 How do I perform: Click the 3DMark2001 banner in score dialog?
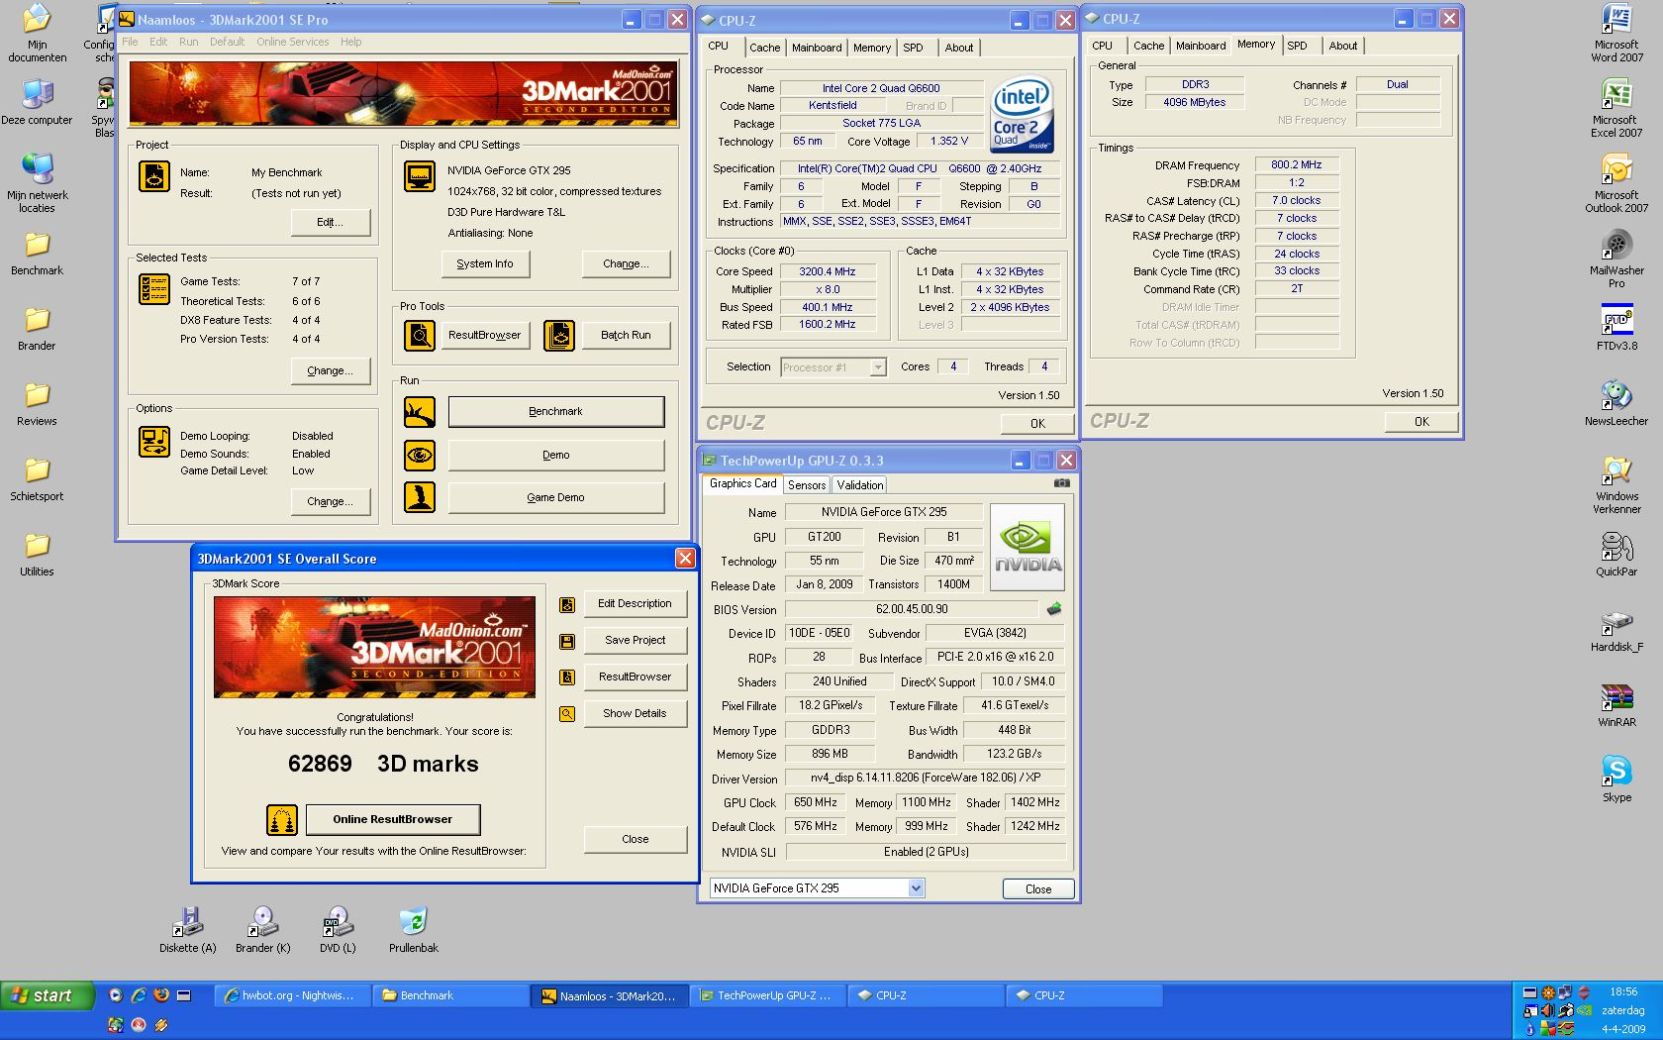pos(374,647)
